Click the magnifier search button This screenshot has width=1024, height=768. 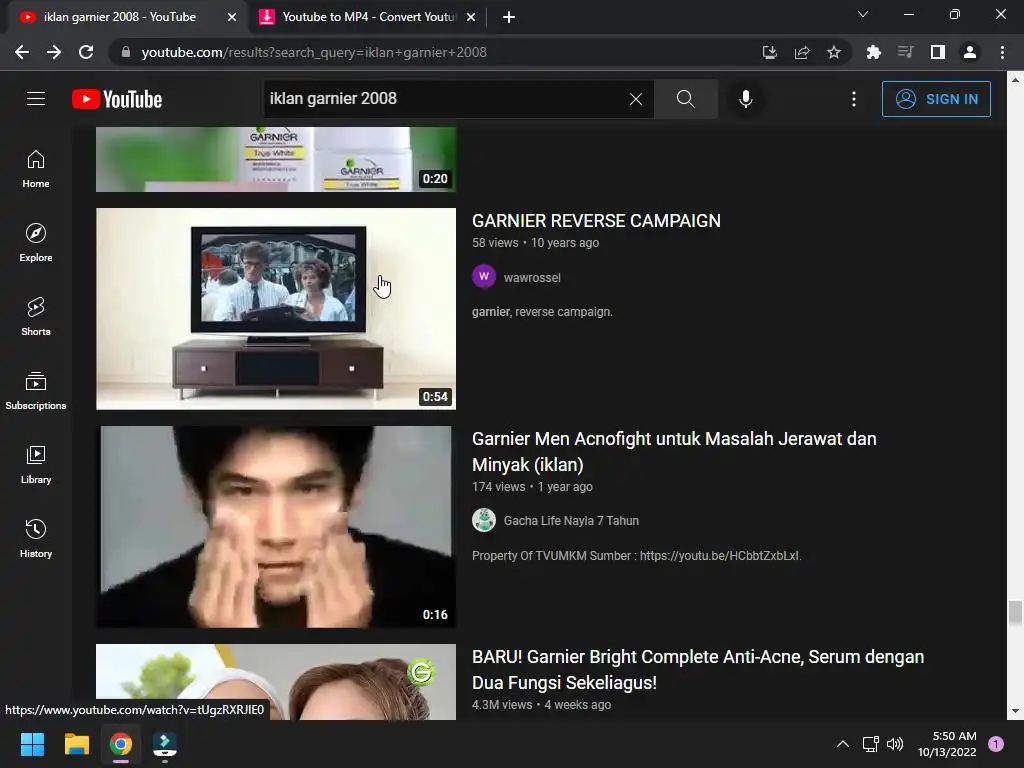coord(686,99)
